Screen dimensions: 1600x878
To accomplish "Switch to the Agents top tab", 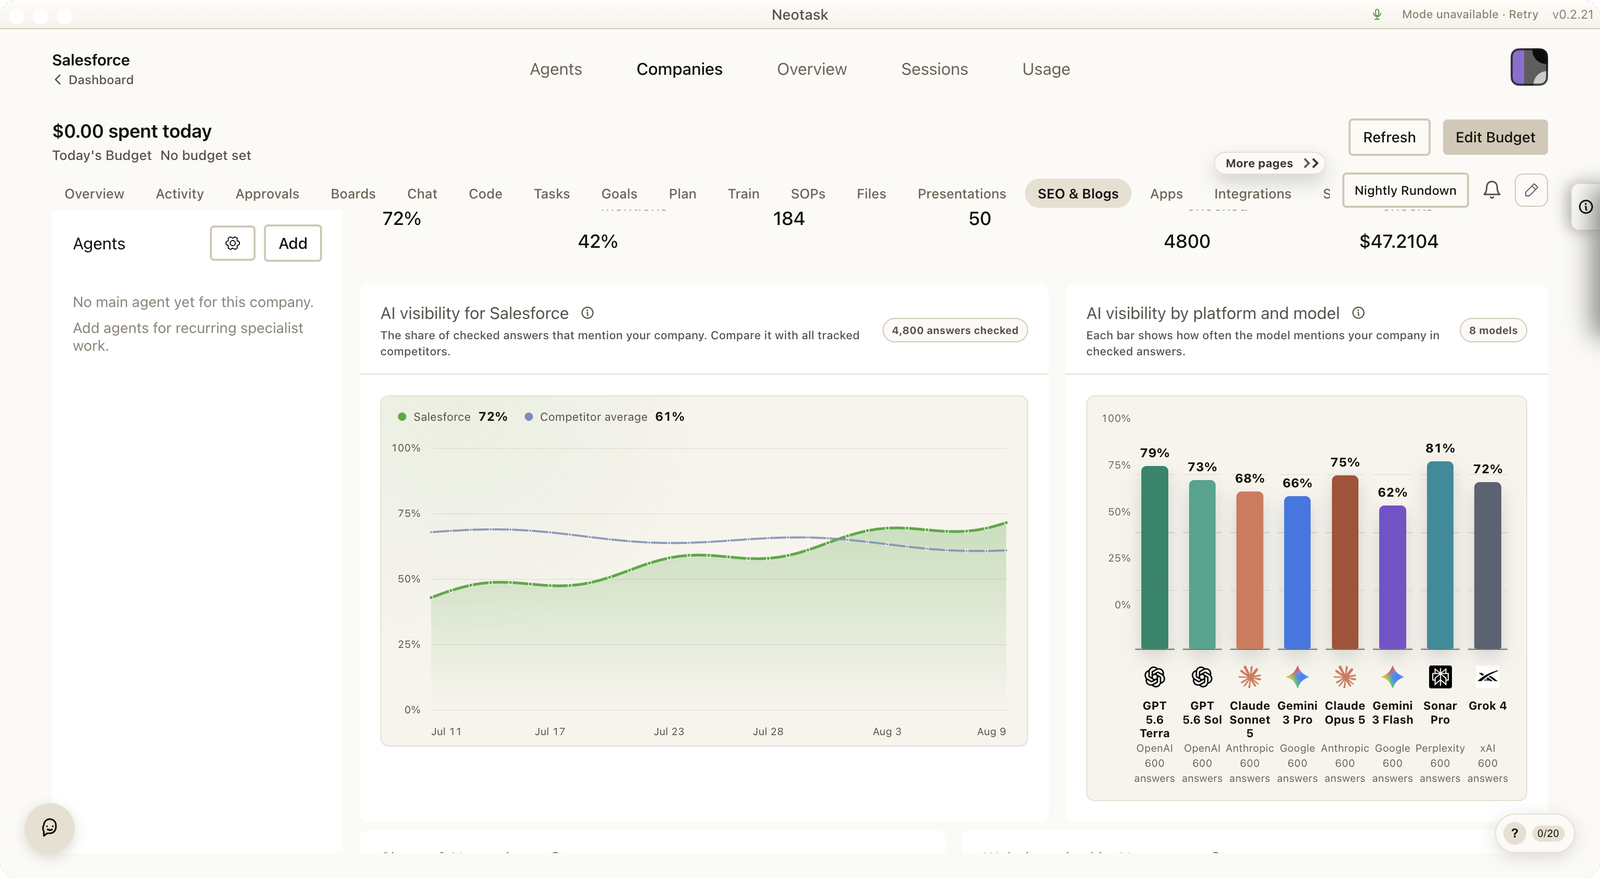I will [x=556, y=69].
